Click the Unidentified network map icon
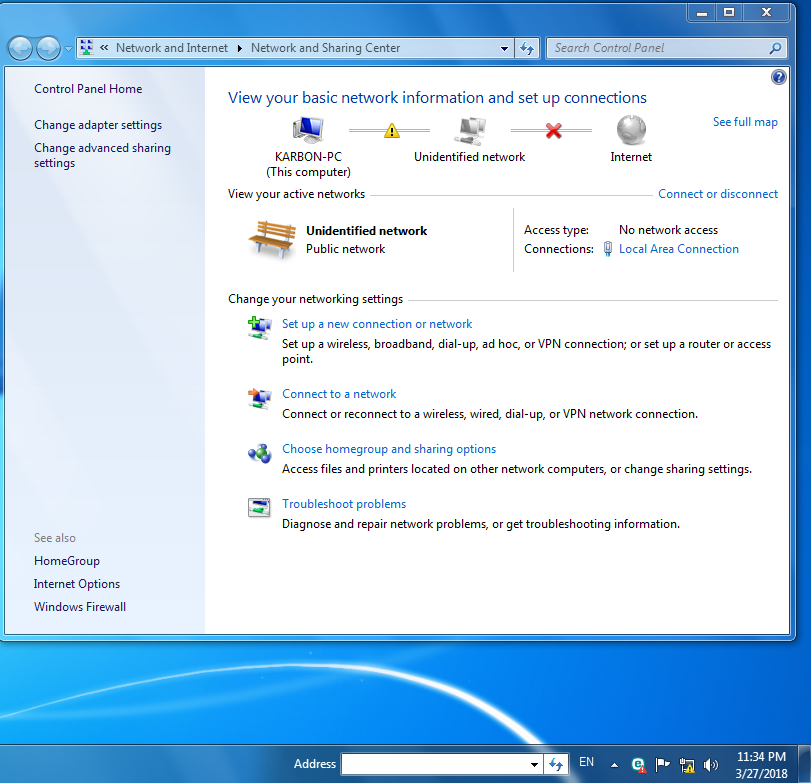 point(470,130)
